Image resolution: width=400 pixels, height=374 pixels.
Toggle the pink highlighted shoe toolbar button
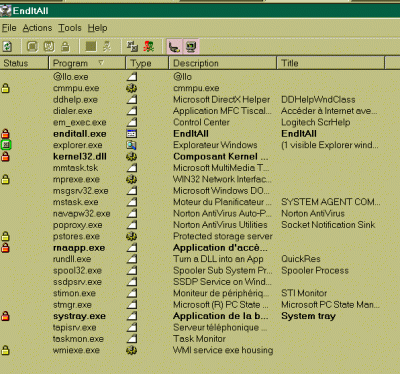(174, 47)
